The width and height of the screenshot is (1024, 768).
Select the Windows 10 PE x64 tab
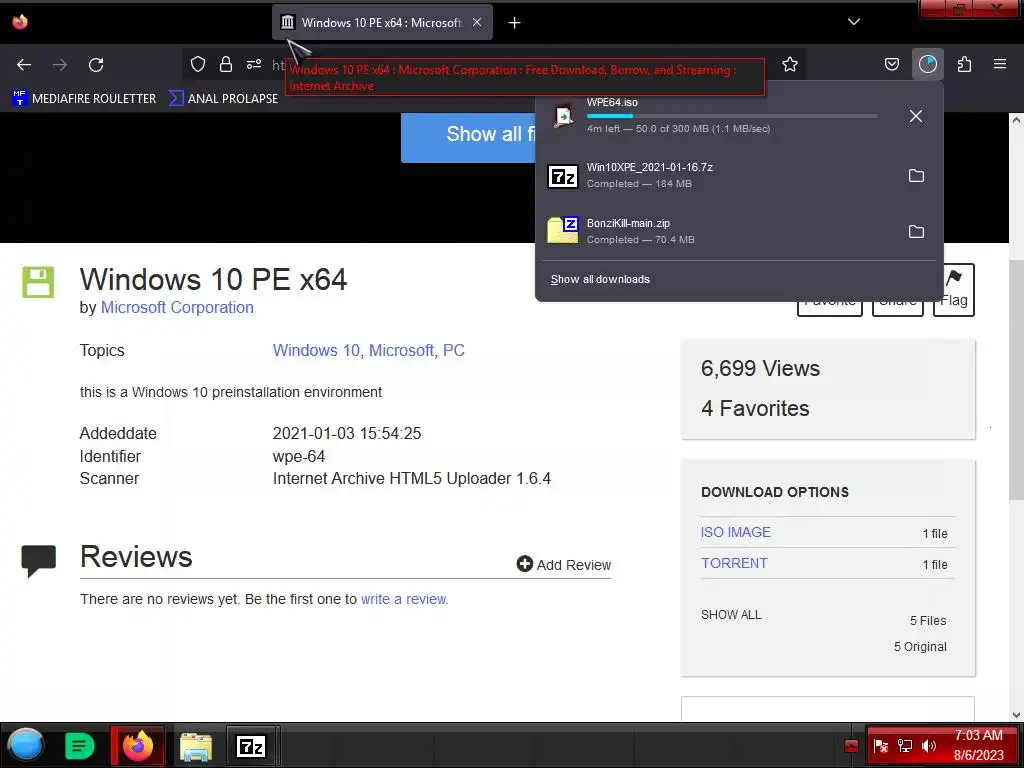(x=382, y=22)
